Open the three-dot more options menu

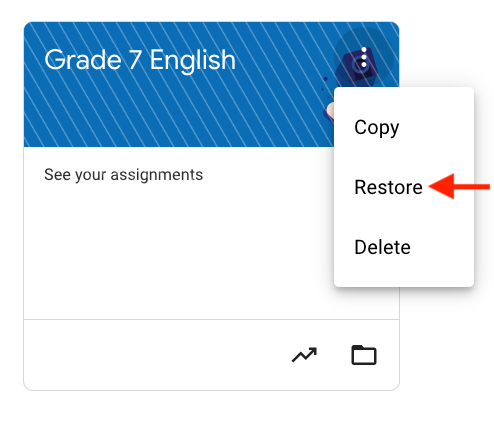point(364,59)
